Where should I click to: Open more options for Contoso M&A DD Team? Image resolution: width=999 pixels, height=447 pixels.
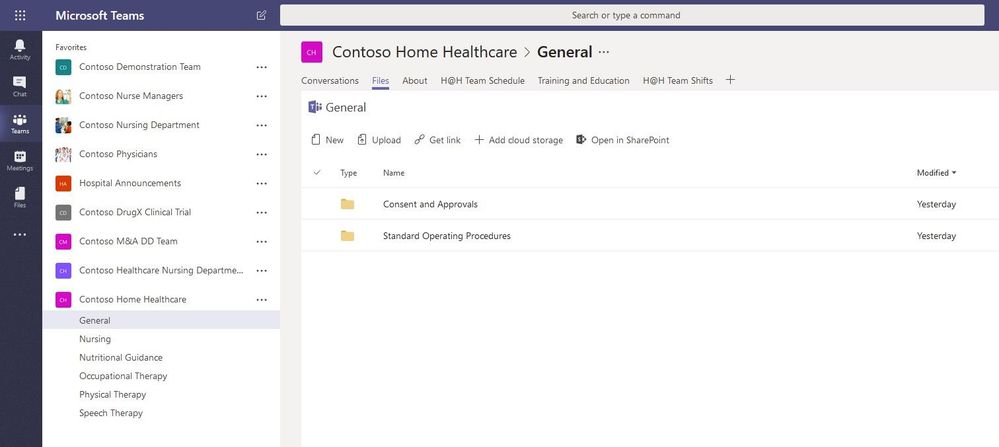(261, 241)
